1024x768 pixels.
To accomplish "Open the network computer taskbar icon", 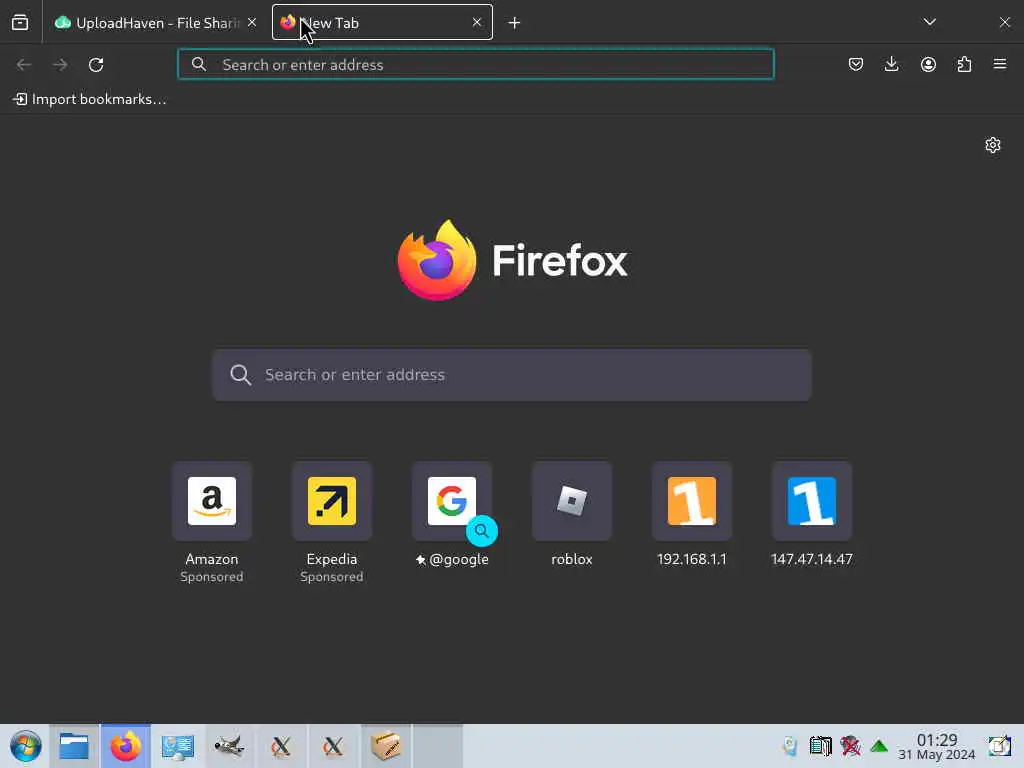I will [178, 746].
